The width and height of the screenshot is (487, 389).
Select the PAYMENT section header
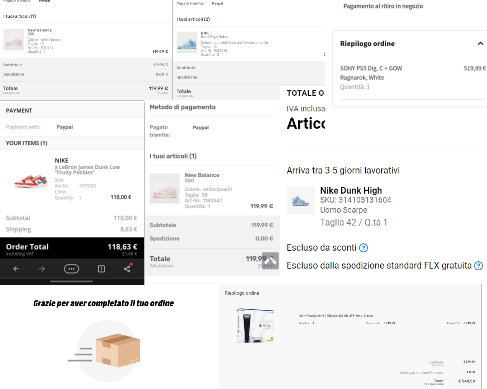tap(19, 111)
